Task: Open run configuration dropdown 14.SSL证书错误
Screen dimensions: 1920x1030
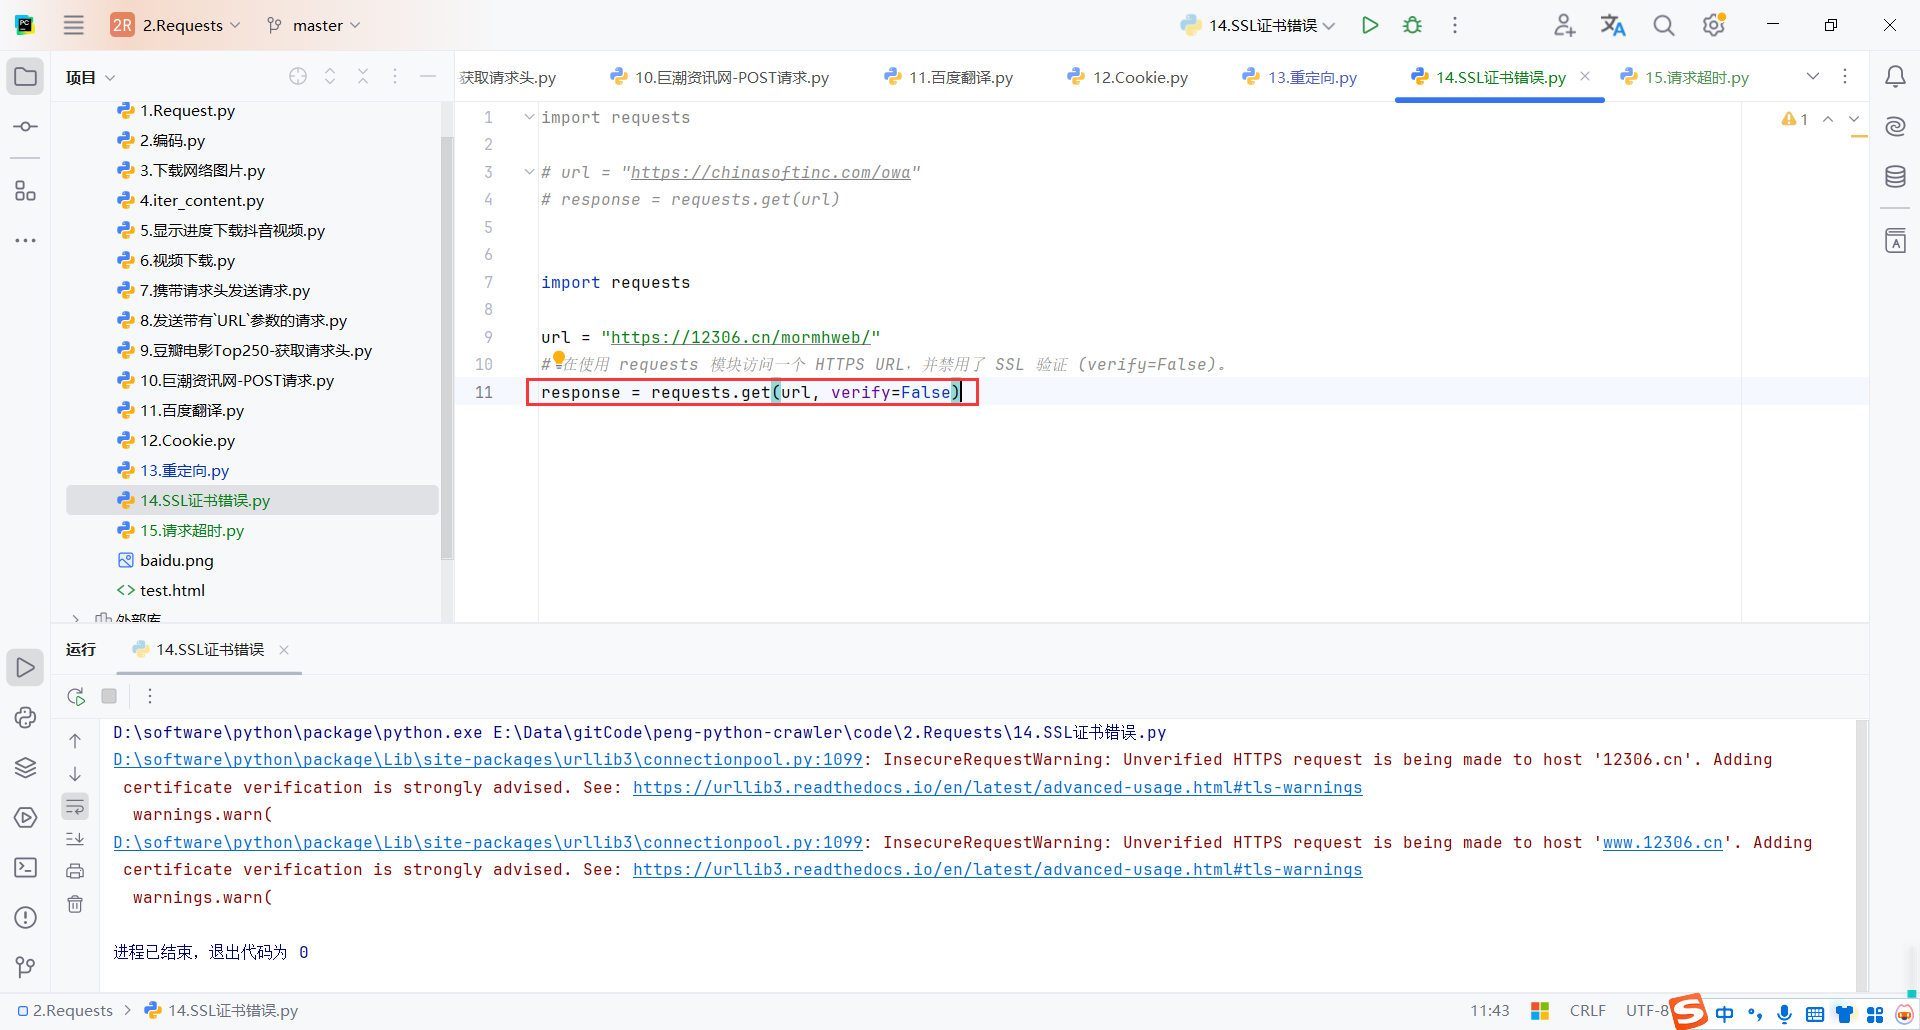Action: pos(1258,25)
